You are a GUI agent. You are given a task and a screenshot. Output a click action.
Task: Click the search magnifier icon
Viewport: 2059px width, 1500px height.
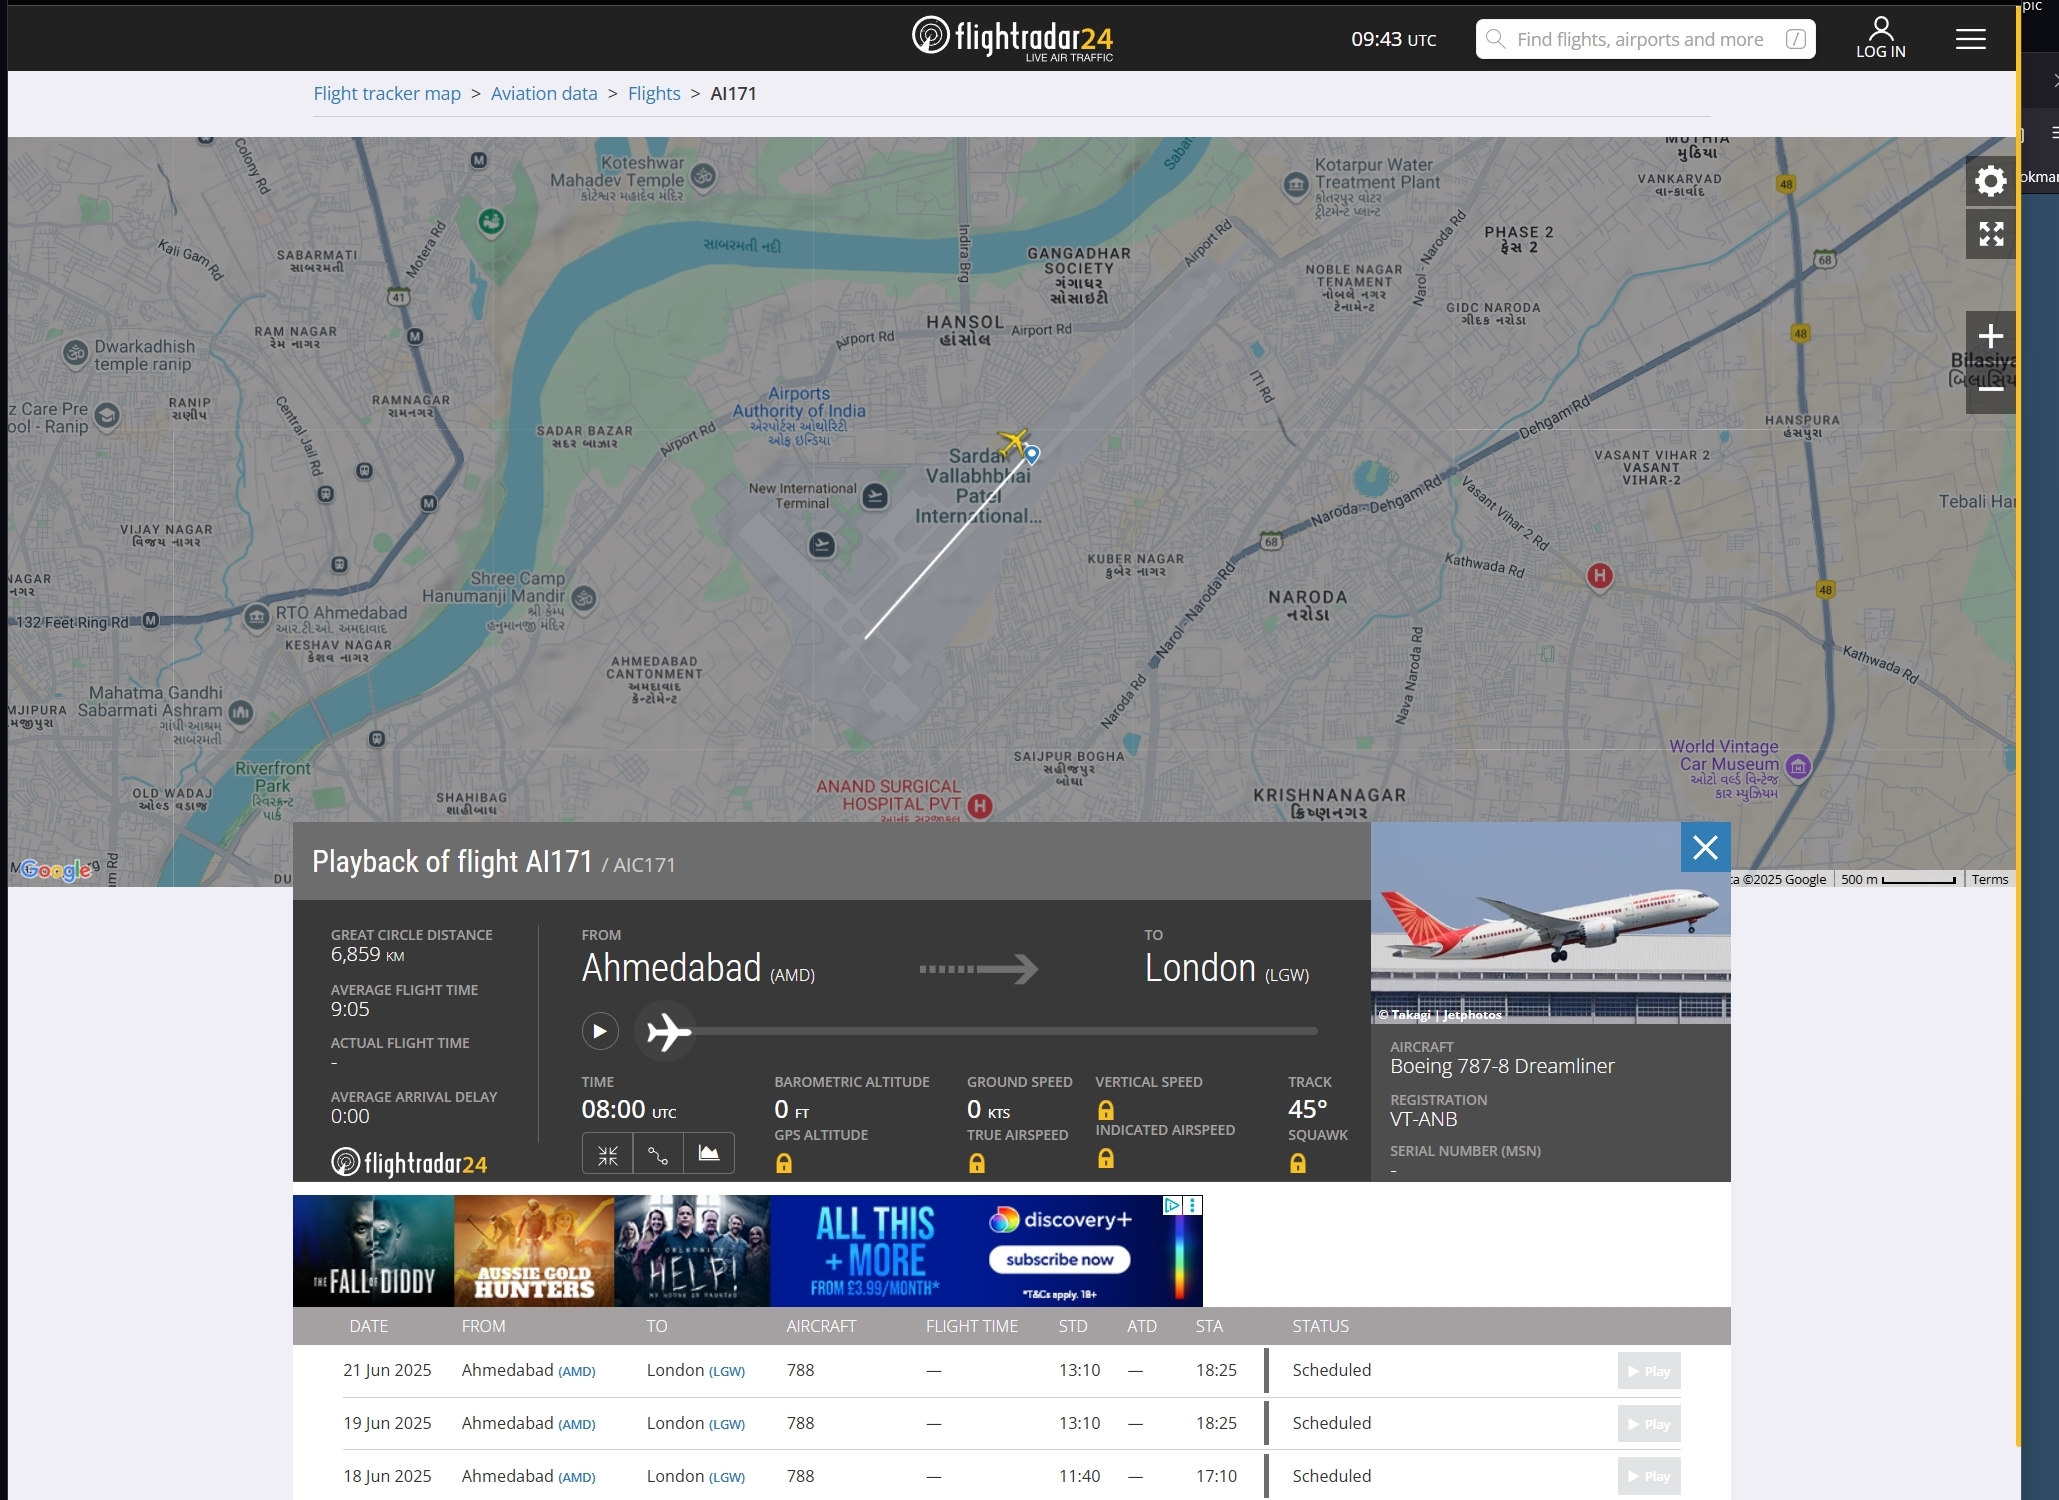(x=1495, y=39)
